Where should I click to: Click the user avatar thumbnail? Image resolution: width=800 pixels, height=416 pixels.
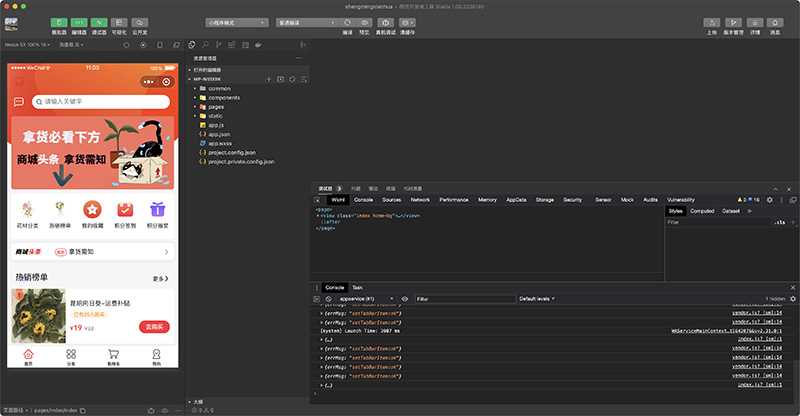coord(11,24)
